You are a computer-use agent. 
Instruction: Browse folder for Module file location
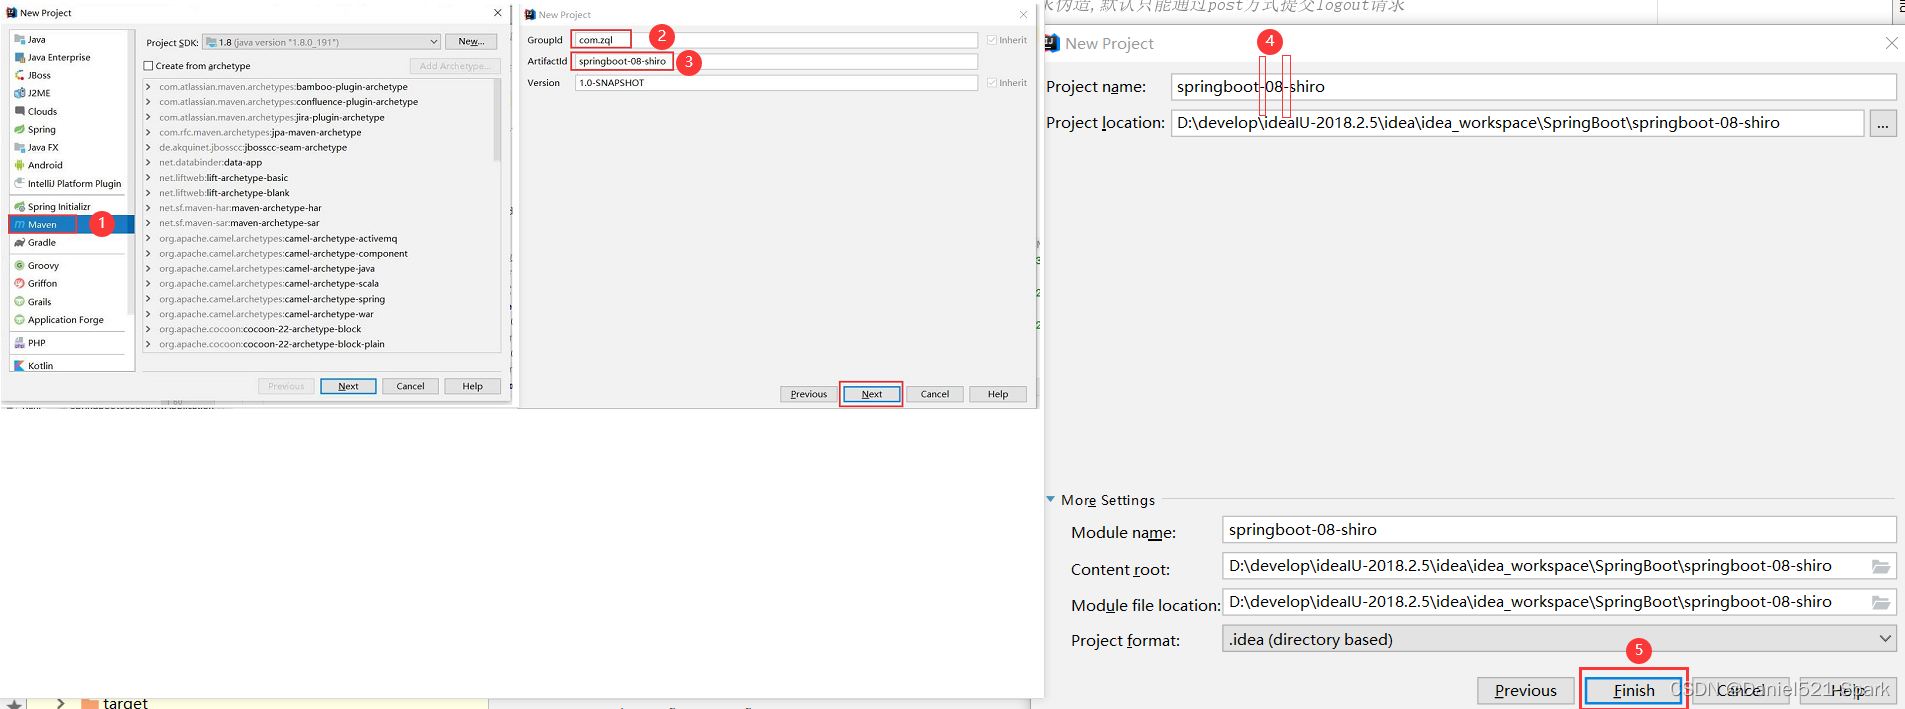[x=1881, y=603]
